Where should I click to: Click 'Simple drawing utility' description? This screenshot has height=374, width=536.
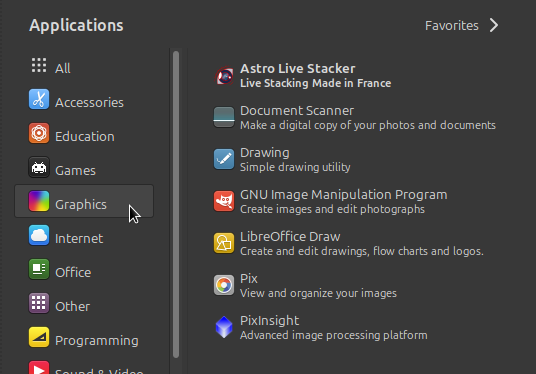(x=295, y=167)
